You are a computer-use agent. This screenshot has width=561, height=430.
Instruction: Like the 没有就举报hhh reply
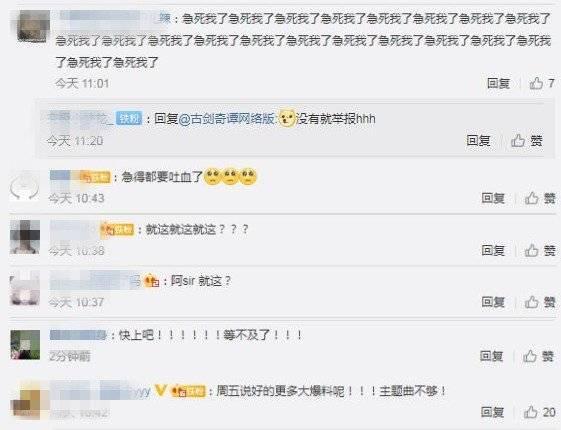pos(527,141)
